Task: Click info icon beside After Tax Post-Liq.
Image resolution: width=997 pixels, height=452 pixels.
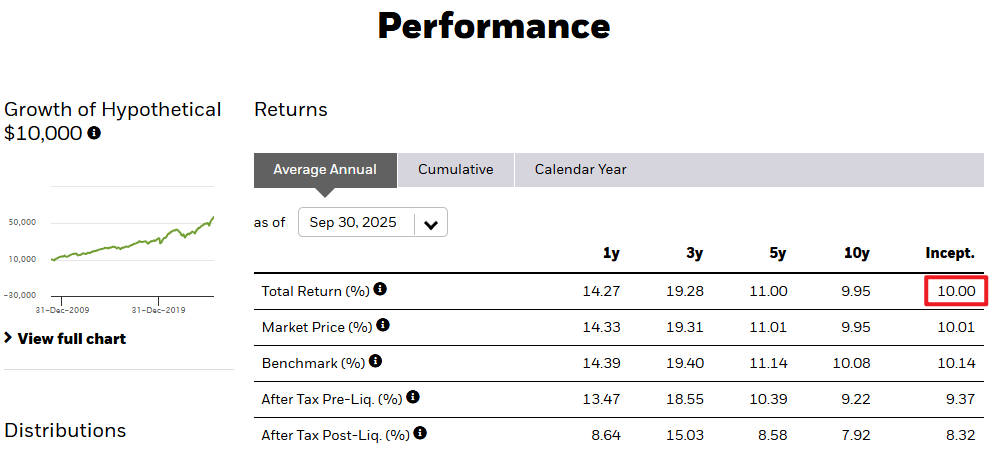Action: pos(420,434)
